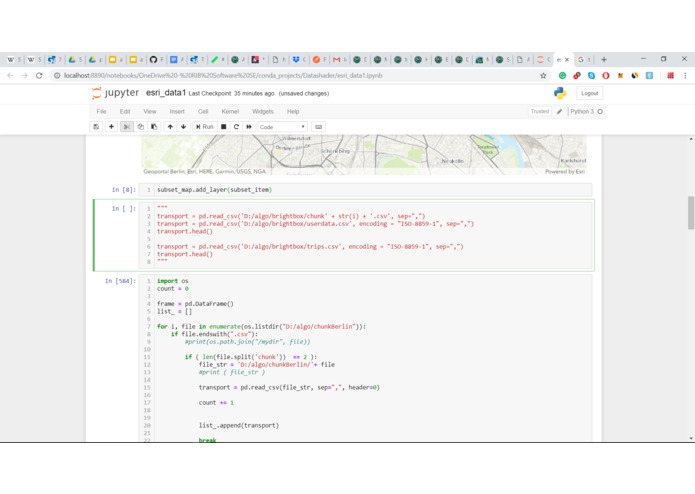Open the cell type dropdown showing Code
695x494 pixels.
282,127
